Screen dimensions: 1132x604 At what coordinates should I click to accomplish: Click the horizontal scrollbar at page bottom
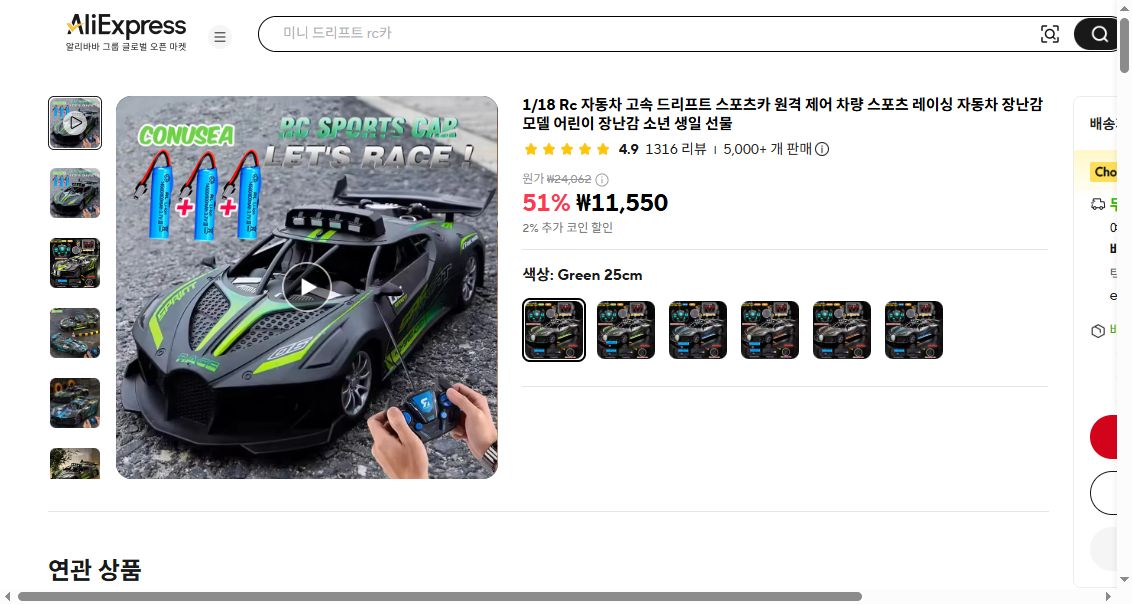point(440,597)
